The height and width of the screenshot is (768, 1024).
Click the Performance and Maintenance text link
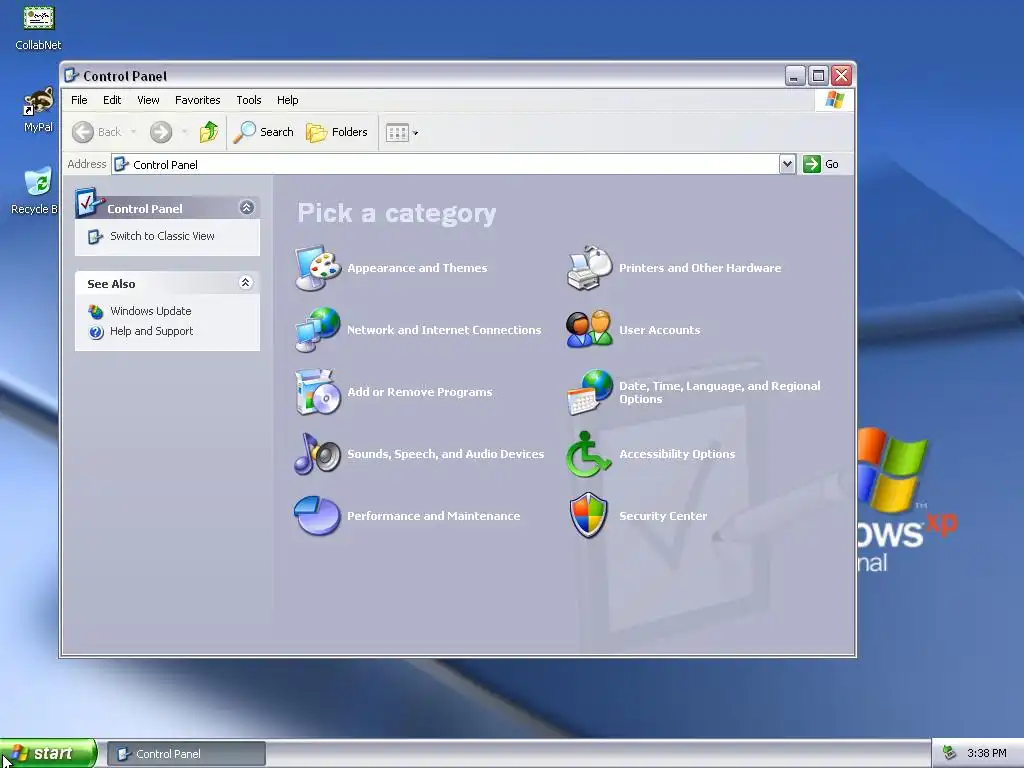tap(434, 516)
